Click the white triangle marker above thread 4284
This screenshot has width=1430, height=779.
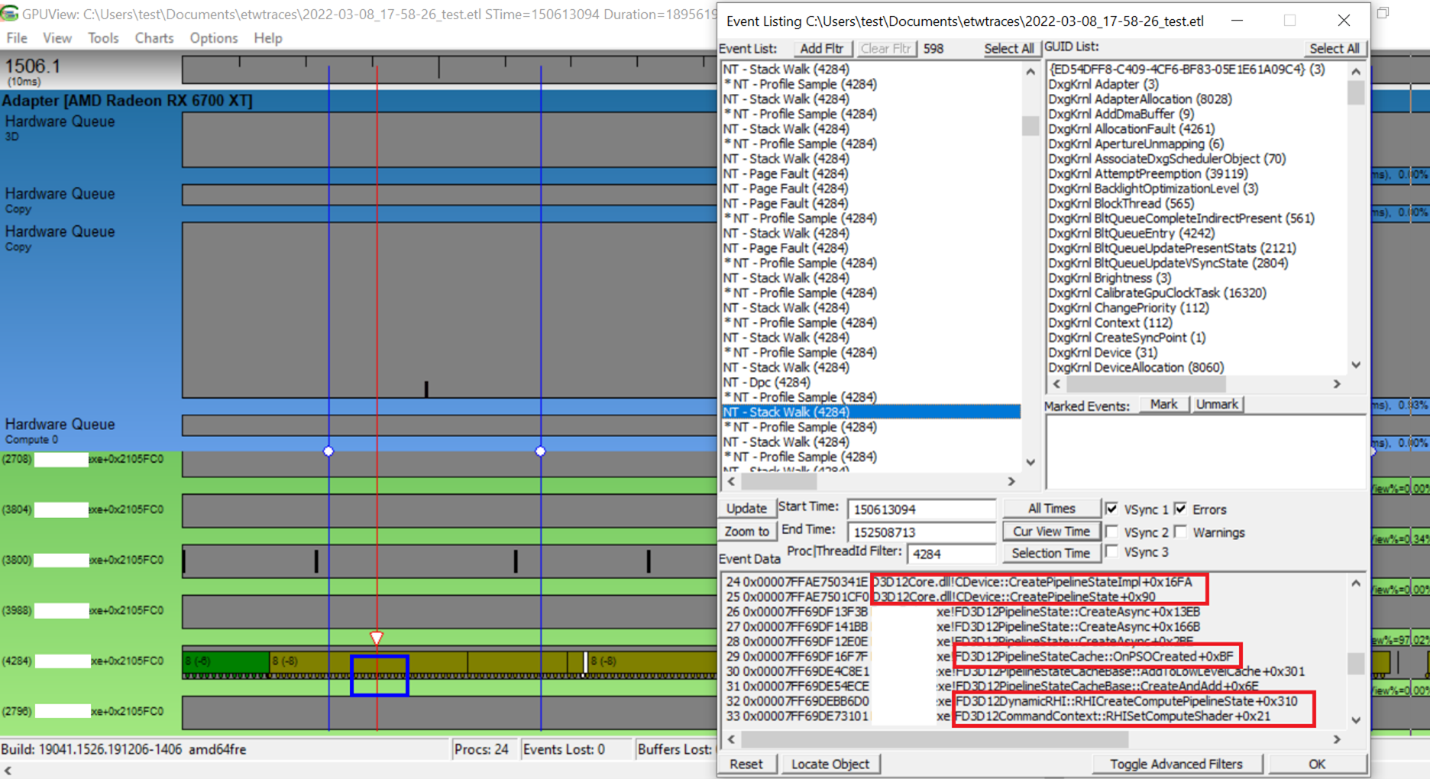(x=376, y=638)
